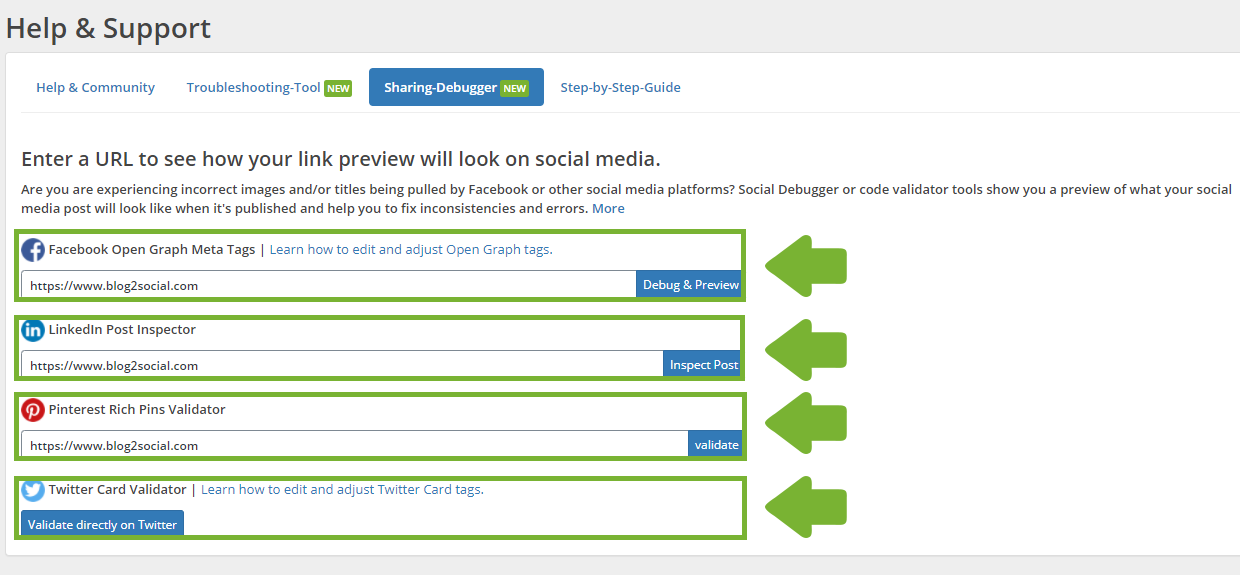Open the Twitter Card tags help link

(x=342, y=489)
